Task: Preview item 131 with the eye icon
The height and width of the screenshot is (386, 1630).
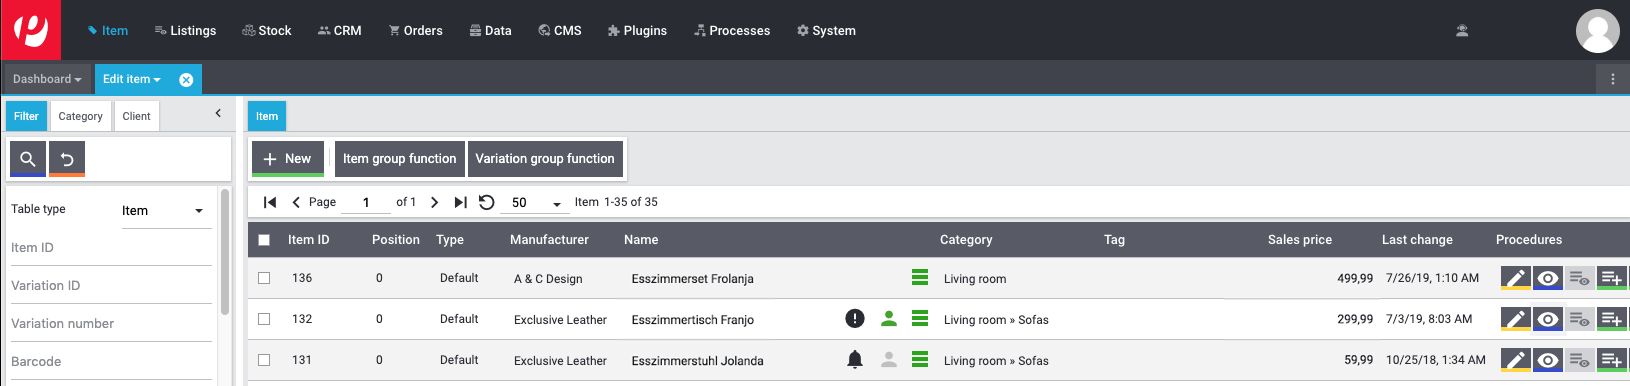Action: [x=1548, y=360]
